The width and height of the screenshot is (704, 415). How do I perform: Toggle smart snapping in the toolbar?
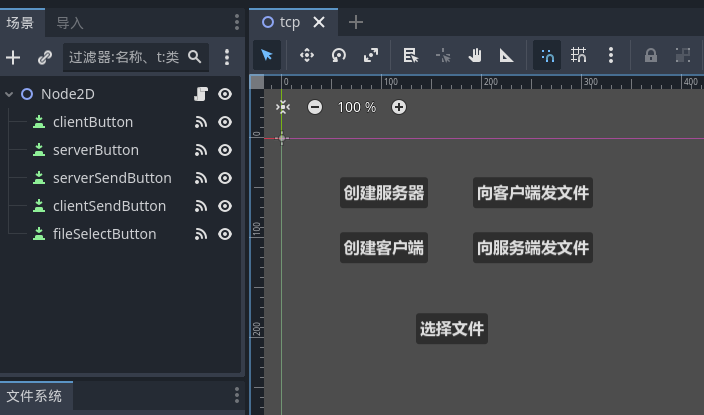(x=547, y=56)
